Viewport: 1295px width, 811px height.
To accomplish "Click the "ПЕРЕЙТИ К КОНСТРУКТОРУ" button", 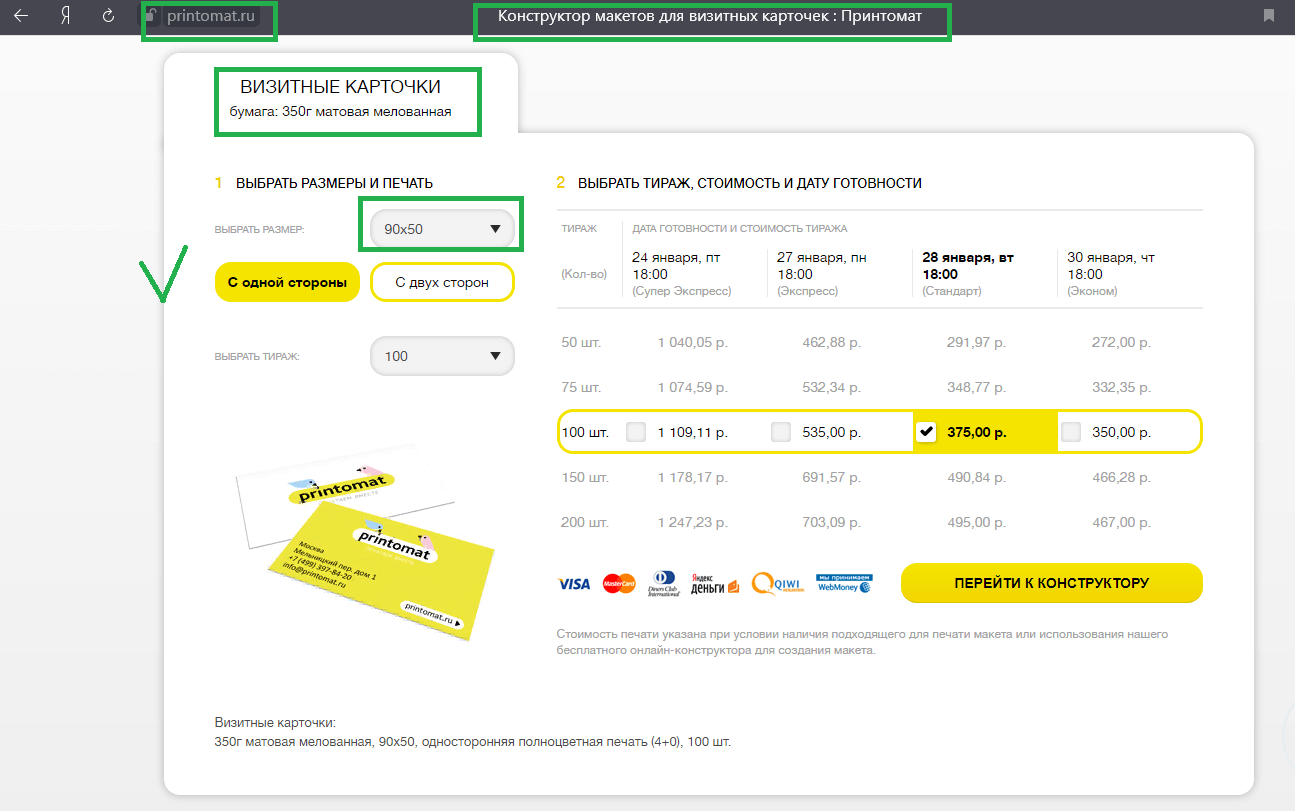I will point(1051,583).
